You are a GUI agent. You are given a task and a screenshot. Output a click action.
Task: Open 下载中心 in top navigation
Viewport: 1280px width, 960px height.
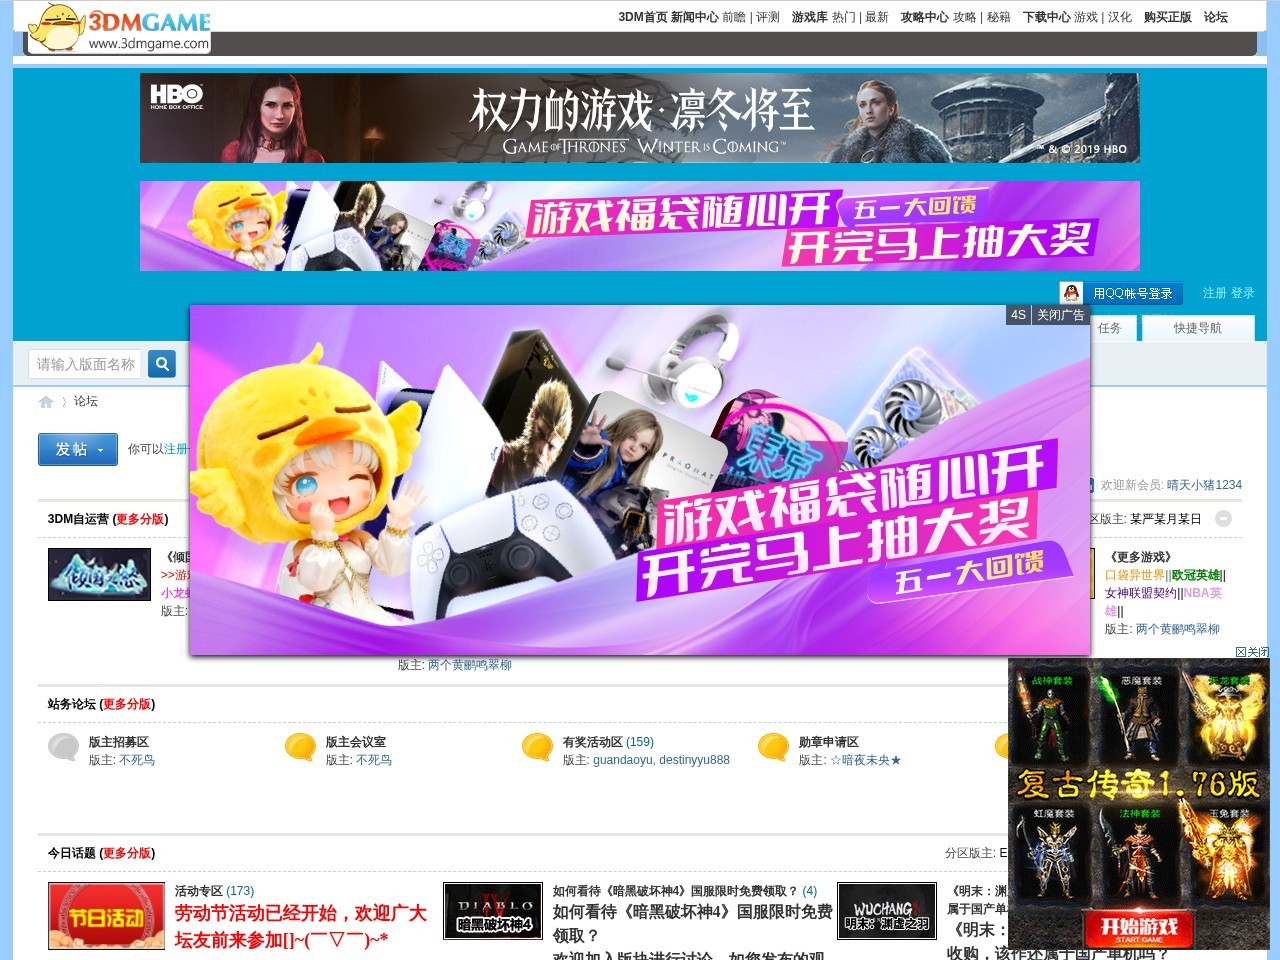pyautogui.click(x=1046, y=17)
